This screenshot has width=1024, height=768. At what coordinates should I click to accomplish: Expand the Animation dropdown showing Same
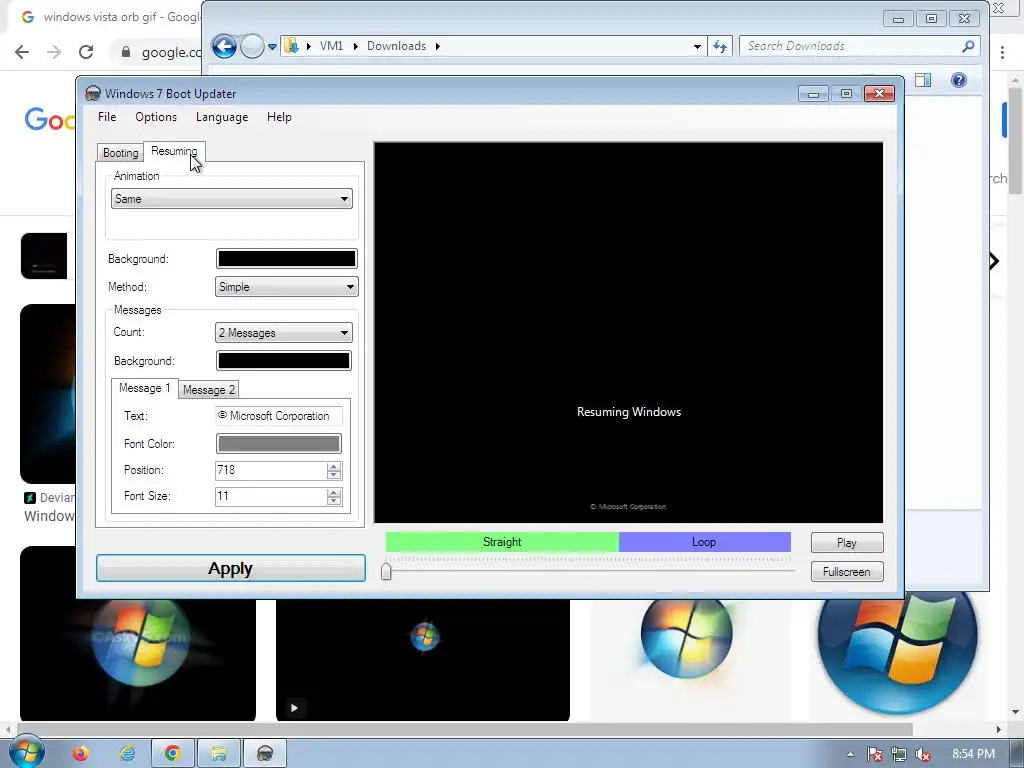[232, 199]
